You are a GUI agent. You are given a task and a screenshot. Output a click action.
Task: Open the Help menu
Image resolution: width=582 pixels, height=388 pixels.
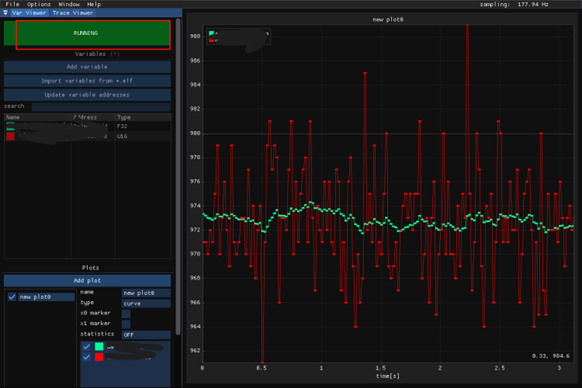(94, 4)
